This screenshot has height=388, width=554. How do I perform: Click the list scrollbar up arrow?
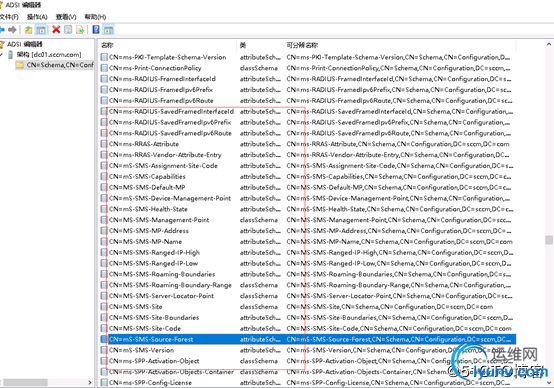coord(549,45)
